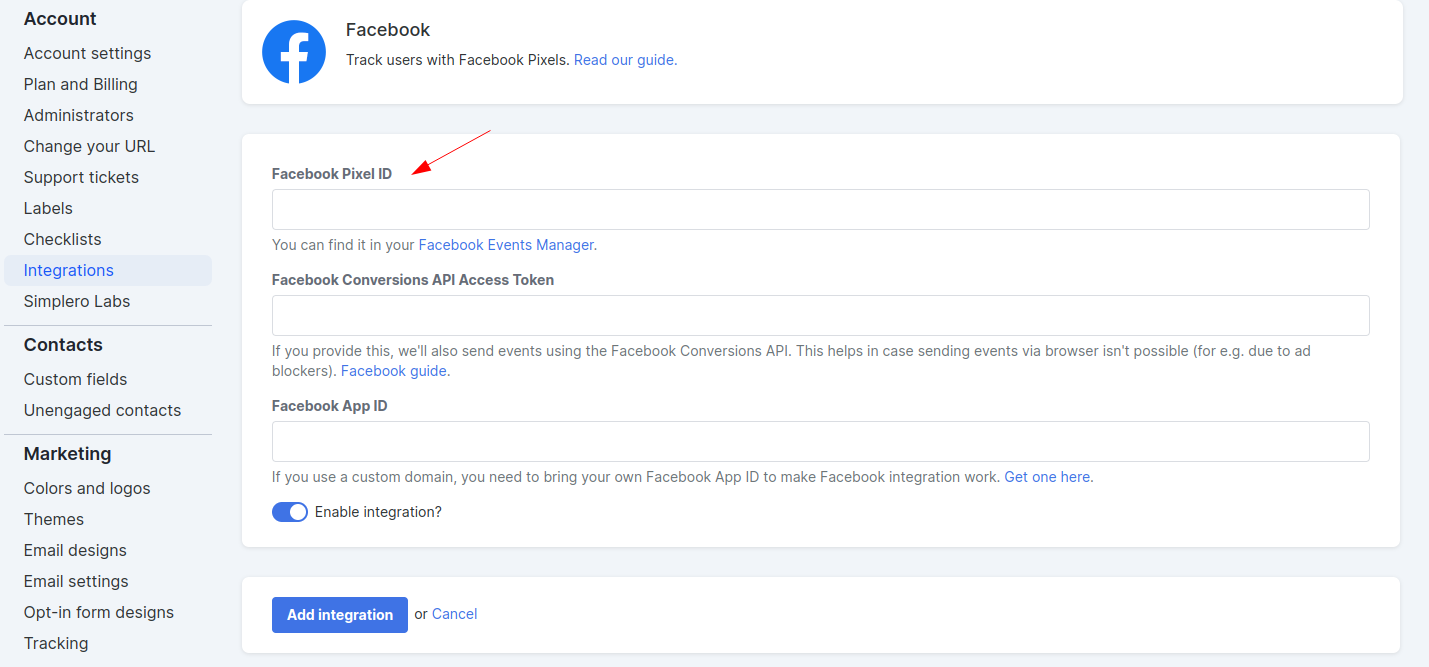Click the Get one here link

pos(1048,477)
